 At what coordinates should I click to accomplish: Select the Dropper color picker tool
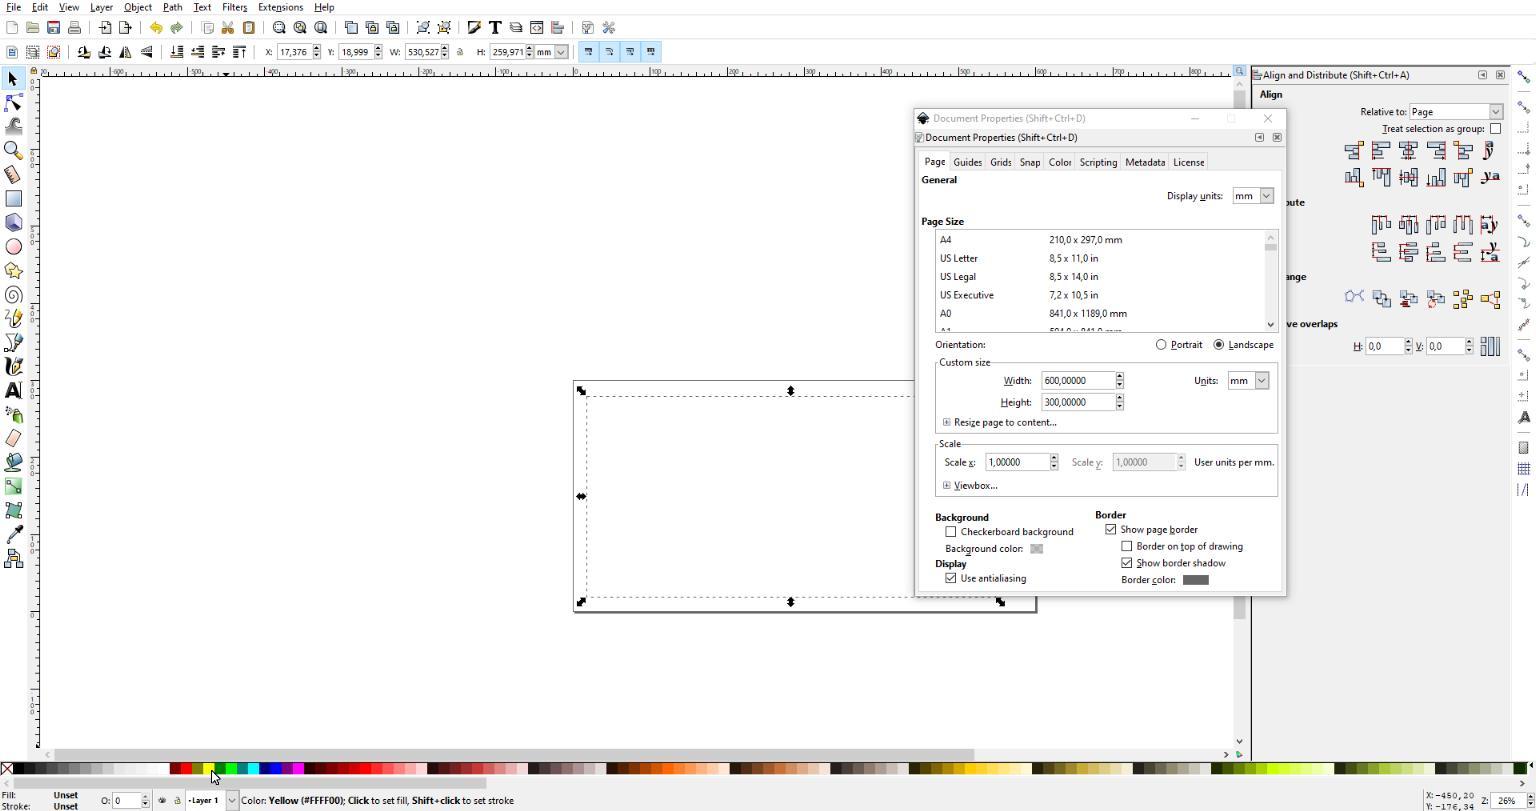coord(13,534)
